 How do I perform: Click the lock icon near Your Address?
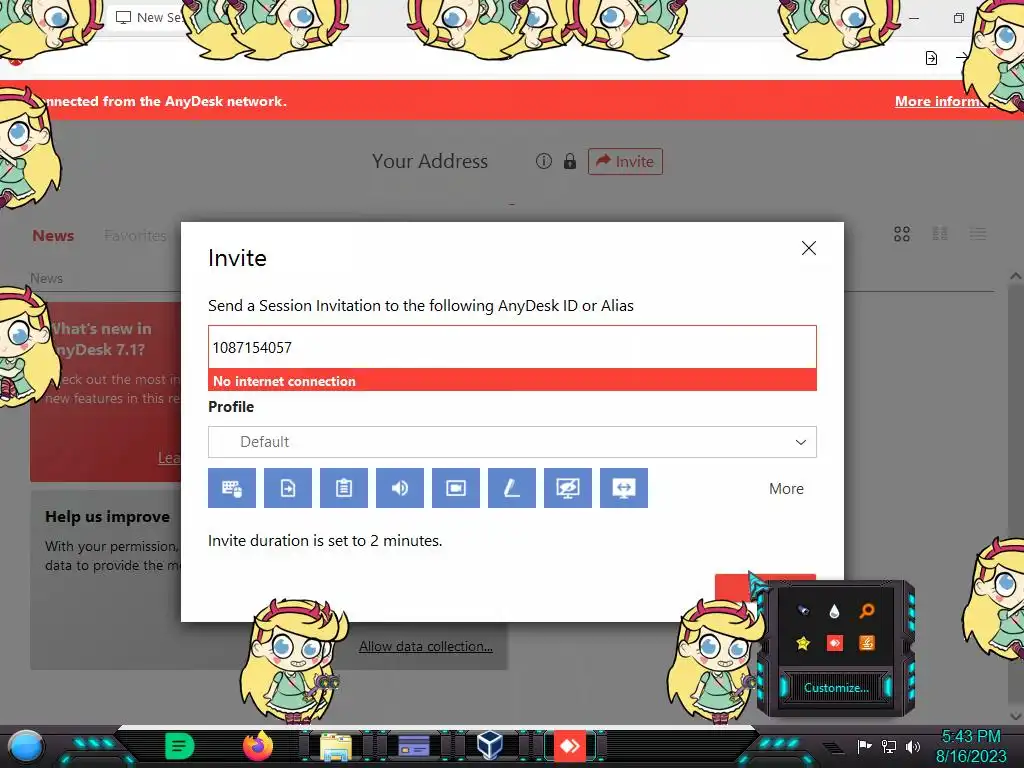pyautogui.click(x=569, y=161)
